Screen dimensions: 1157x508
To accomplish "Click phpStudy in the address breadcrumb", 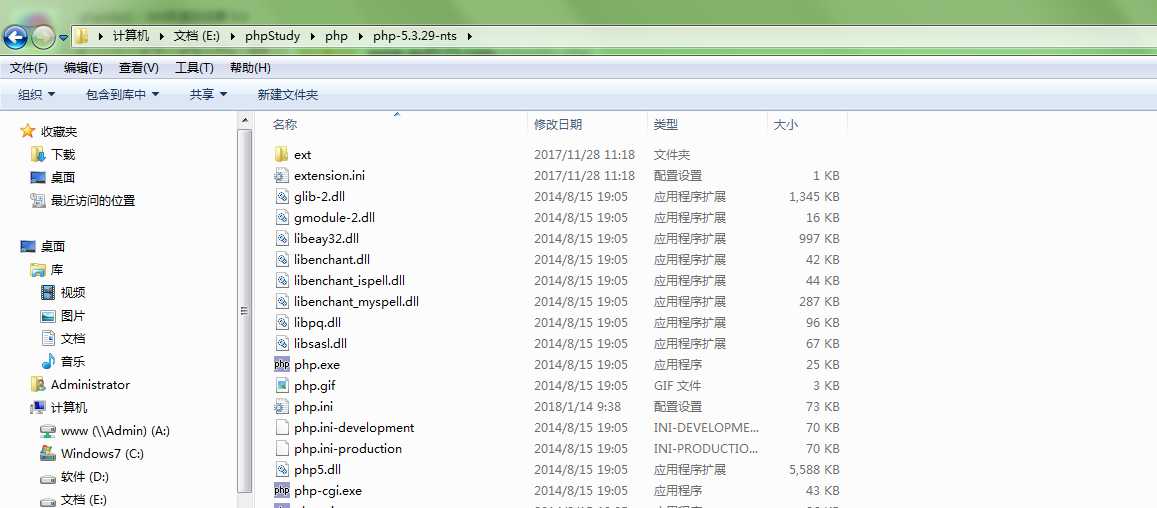I will pos(272,35).
